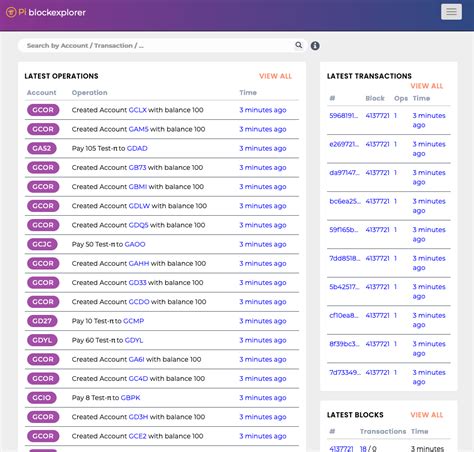
Task: Click the GCJC account badge
Action: click(x=42, y=244)
